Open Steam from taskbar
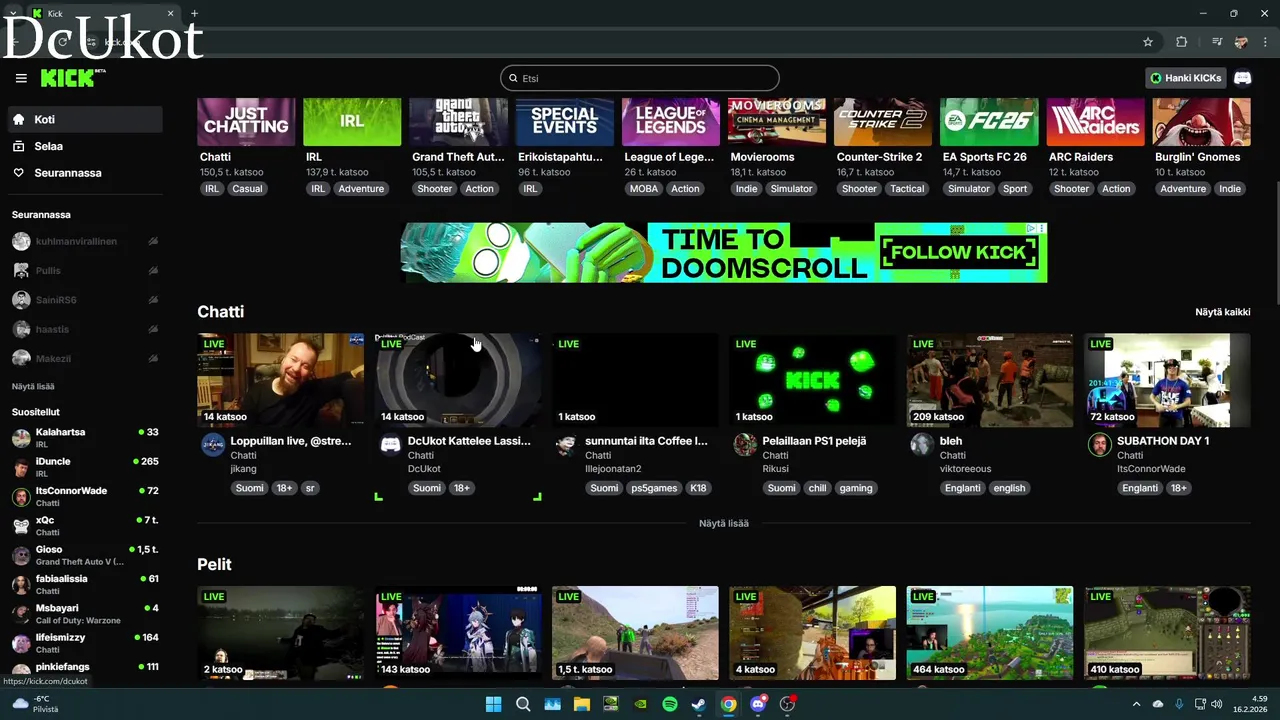This screenshot has width=1280, height=720. pos(699,704)
